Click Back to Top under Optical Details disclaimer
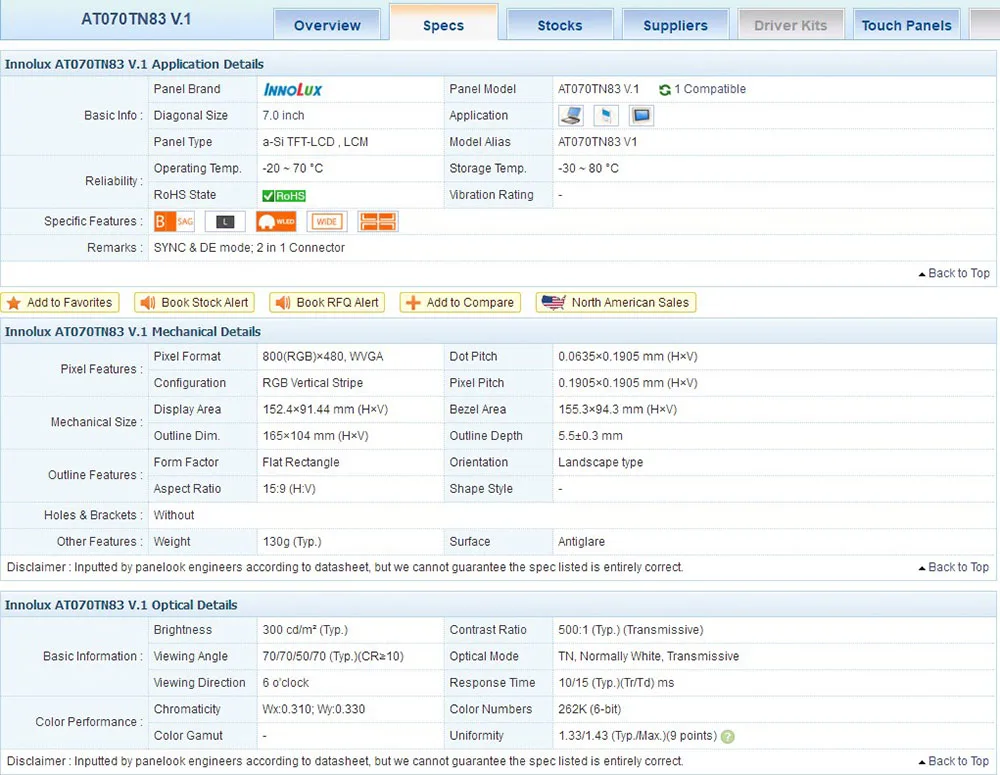Viewport: 1000px width, 775px height. pos(954,761)
